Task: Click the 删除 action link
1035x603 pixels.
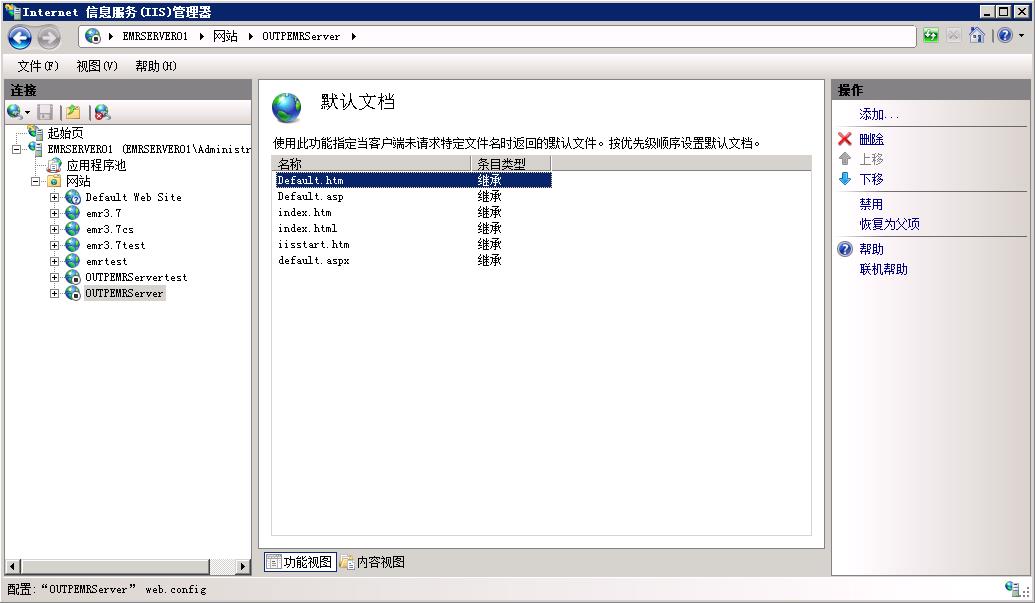Action: [871, 139]
